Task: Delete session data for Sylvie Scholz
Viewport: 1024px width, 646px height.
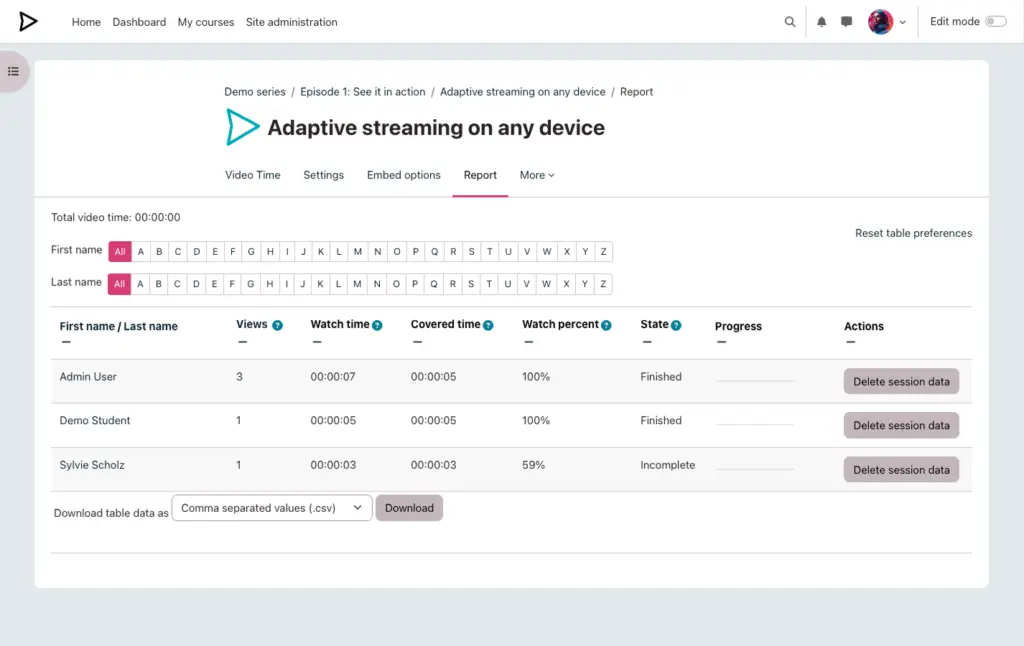Action: pos(901,470)
